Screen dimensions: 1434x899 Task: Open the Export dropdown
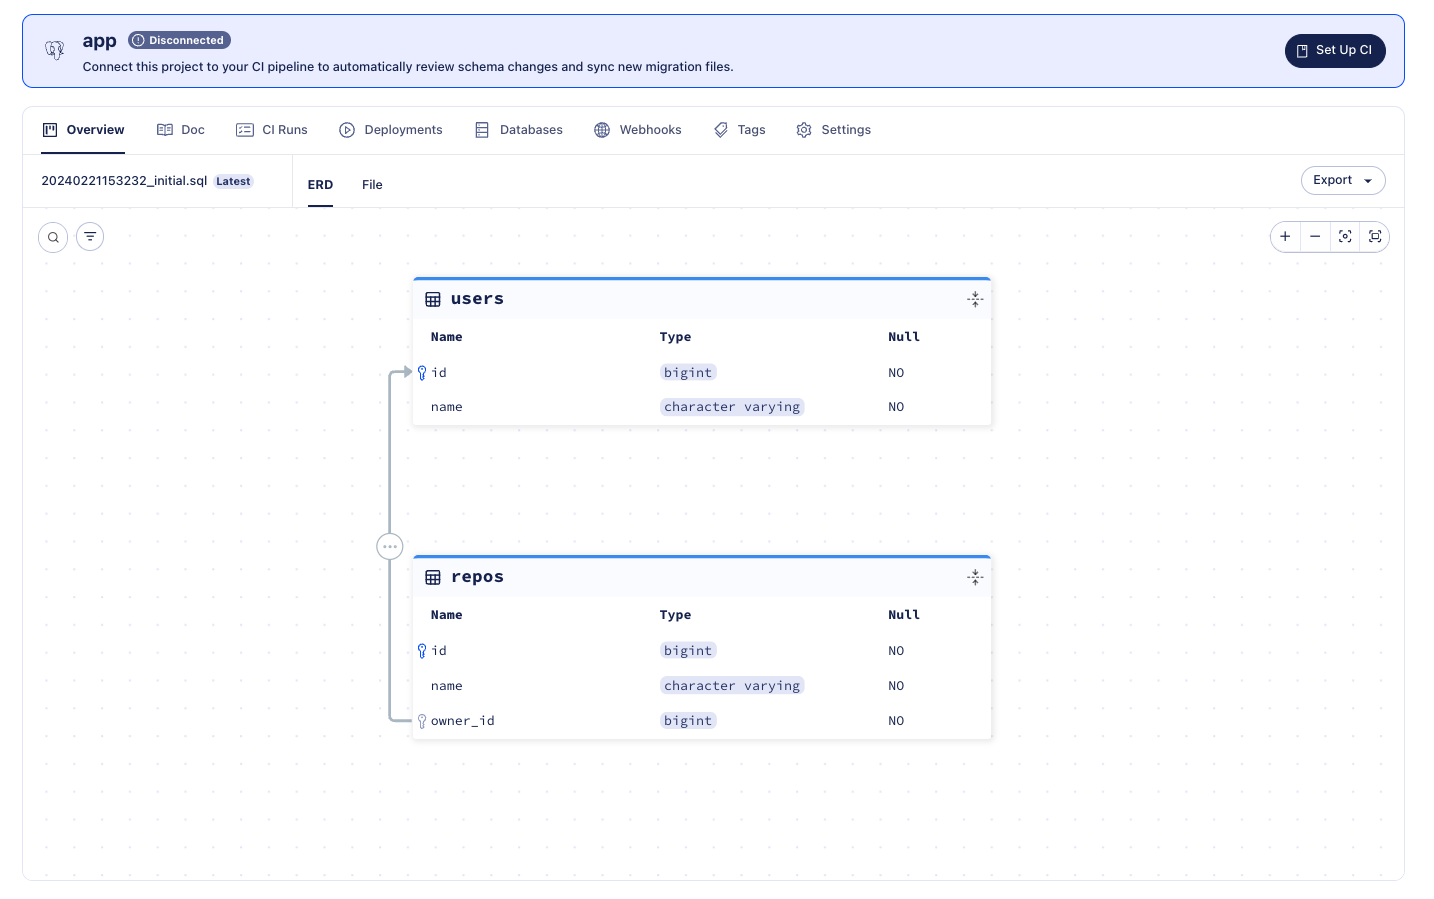(1343, 180)
